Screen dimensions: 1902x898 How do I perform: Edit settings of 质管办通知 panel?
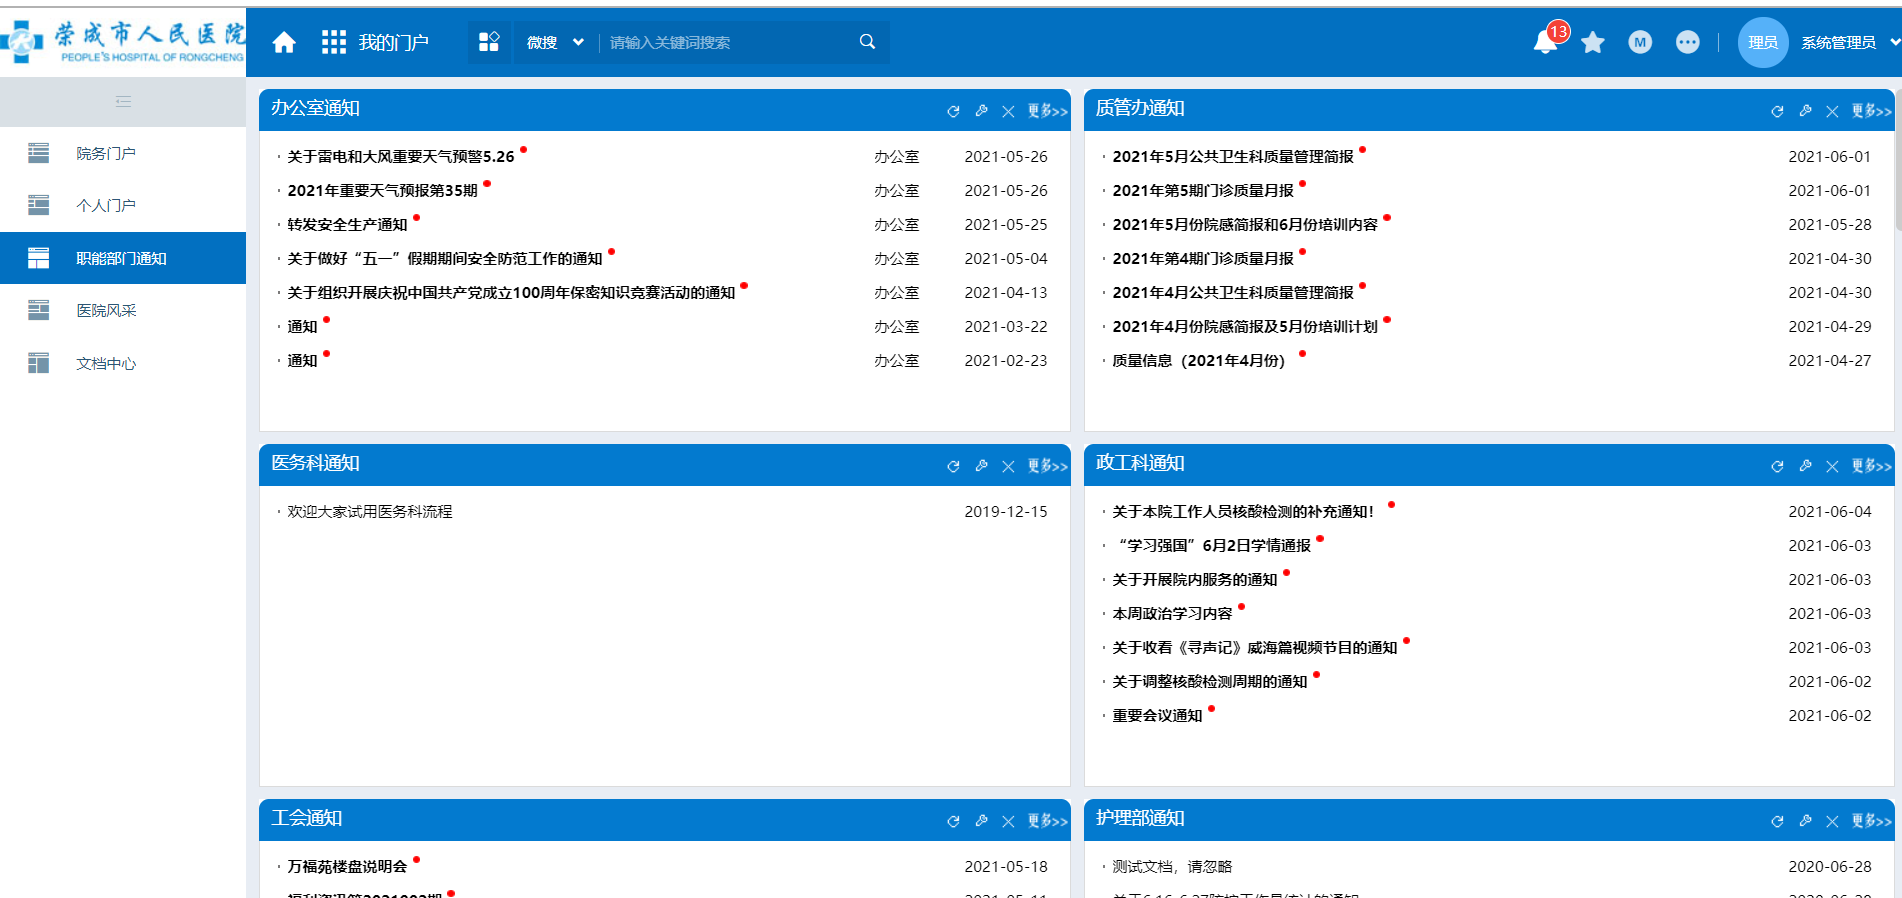pyautogui.click(x=1805, y=111)
